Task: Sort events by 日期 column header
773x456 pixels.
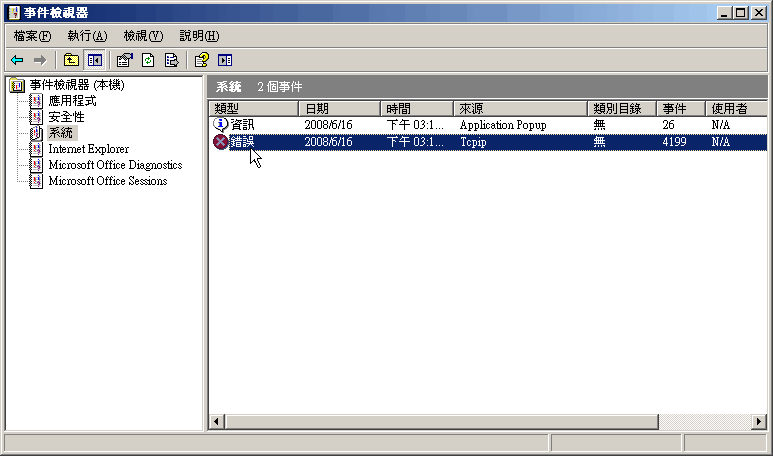Action: 340,108
